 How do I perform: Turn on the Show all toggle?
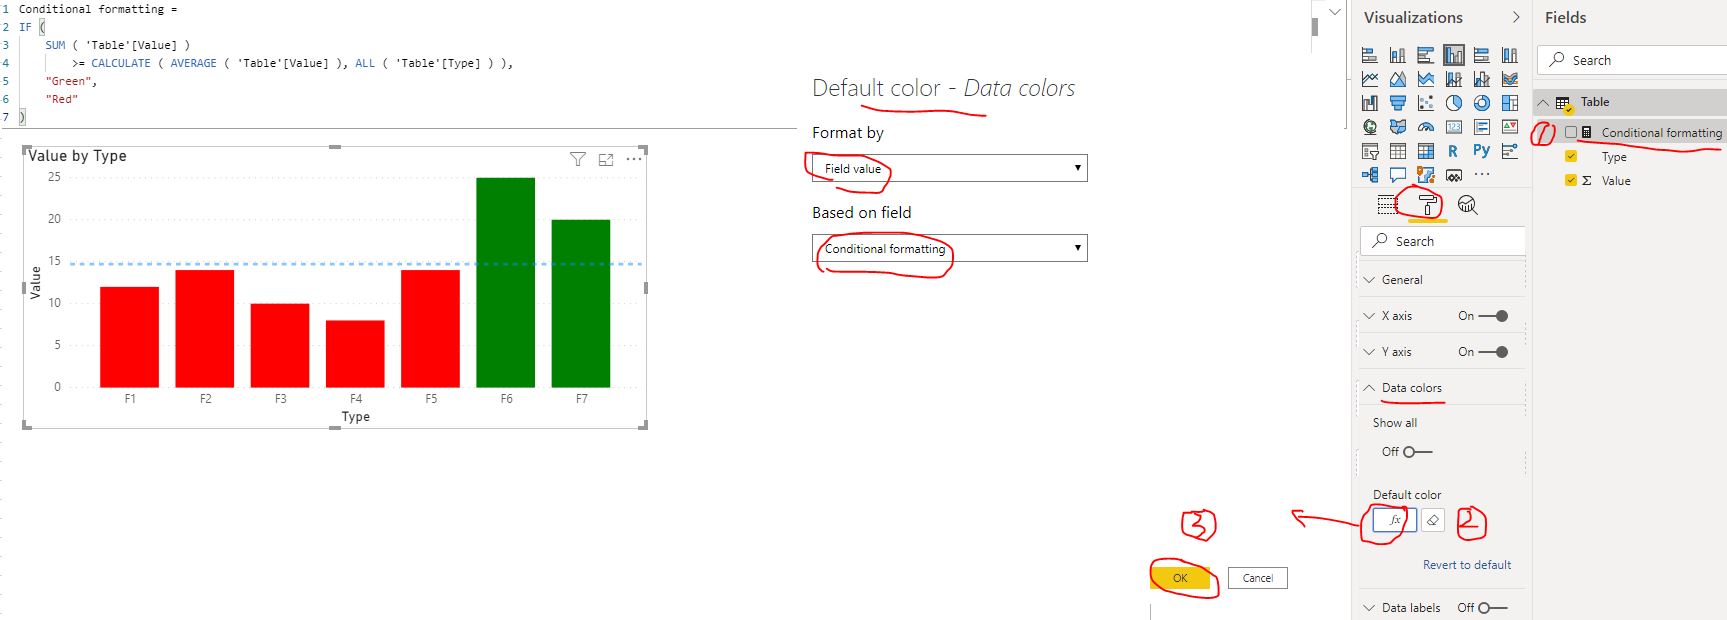tap(1417, 452)
